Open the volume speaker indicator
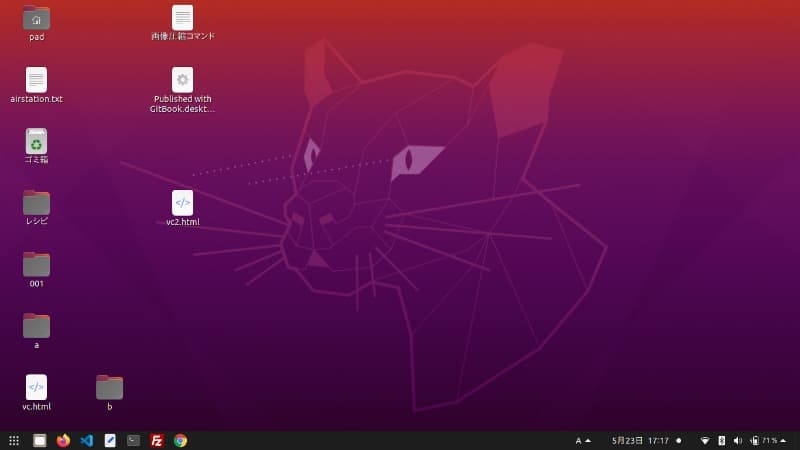800x450 pixels. coord(738,440)
